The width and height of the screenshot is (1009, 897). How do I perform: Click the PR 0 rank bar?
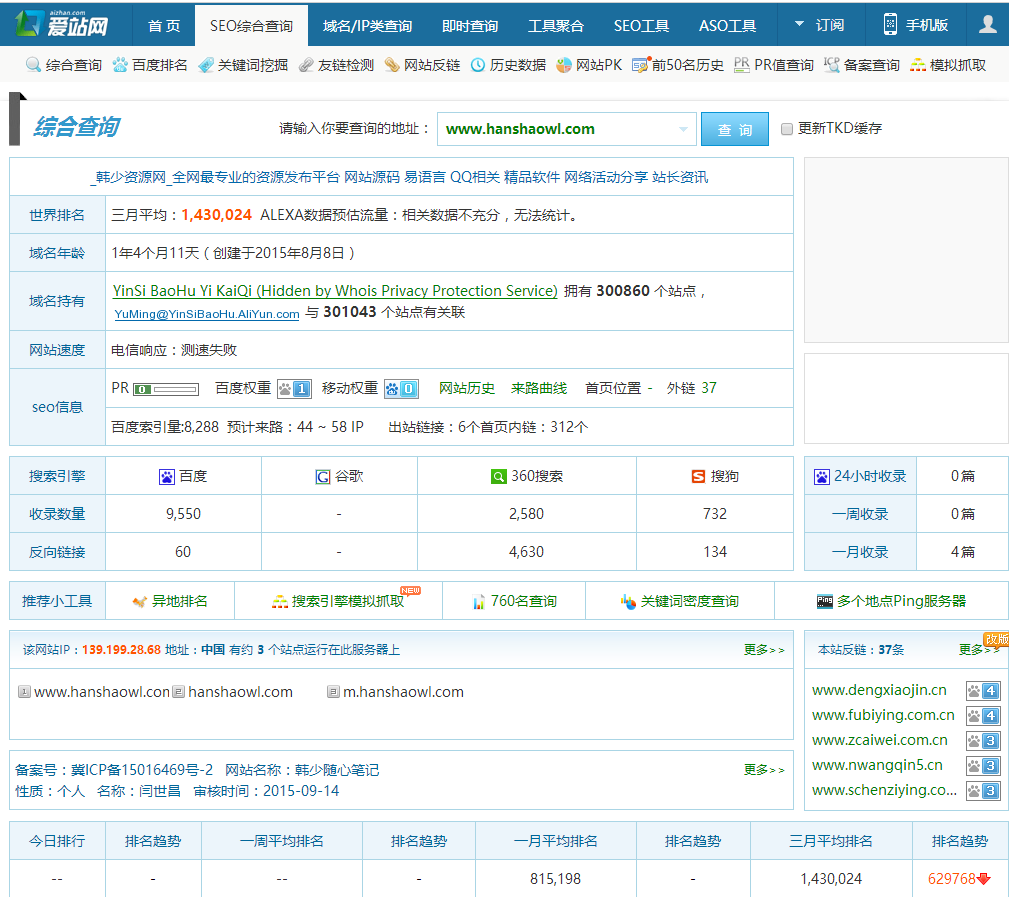tap(166, 389)
